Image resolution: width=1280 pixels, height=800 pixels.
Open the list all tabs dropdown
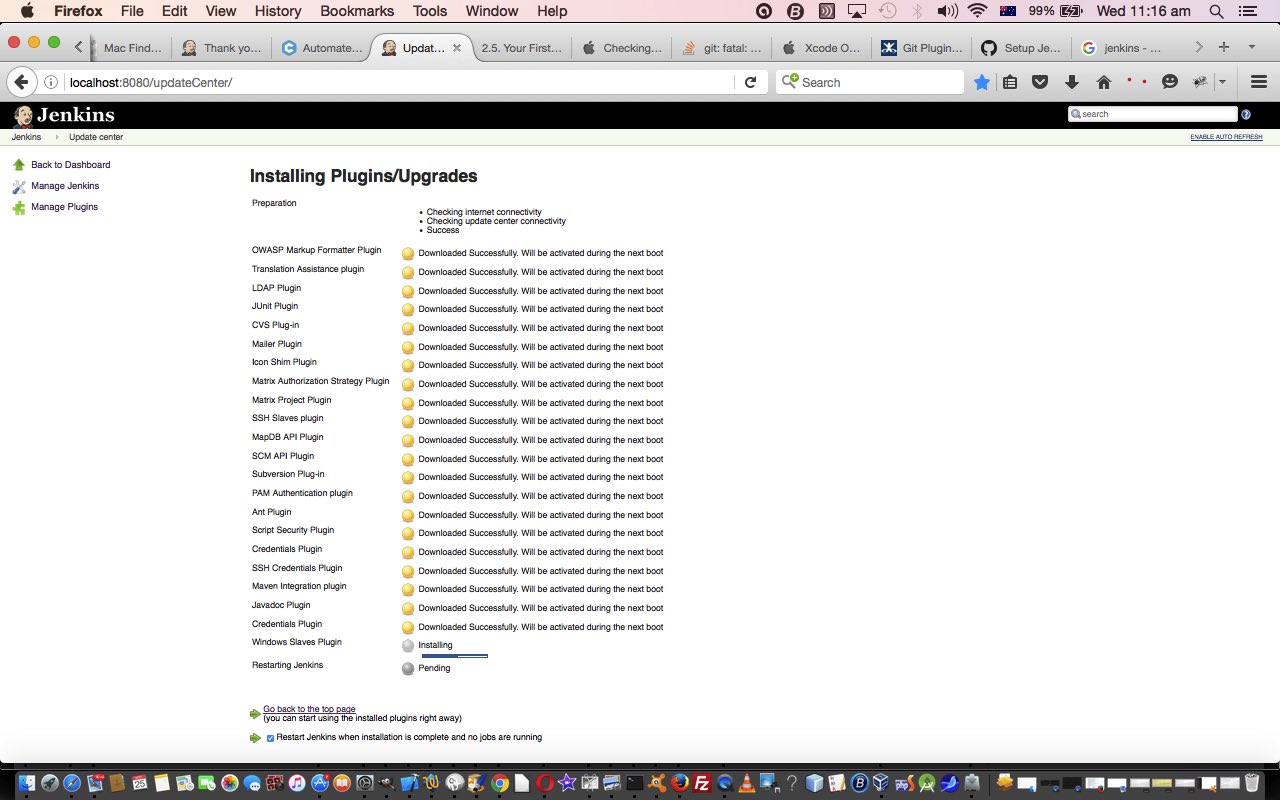coord(1251,47)
